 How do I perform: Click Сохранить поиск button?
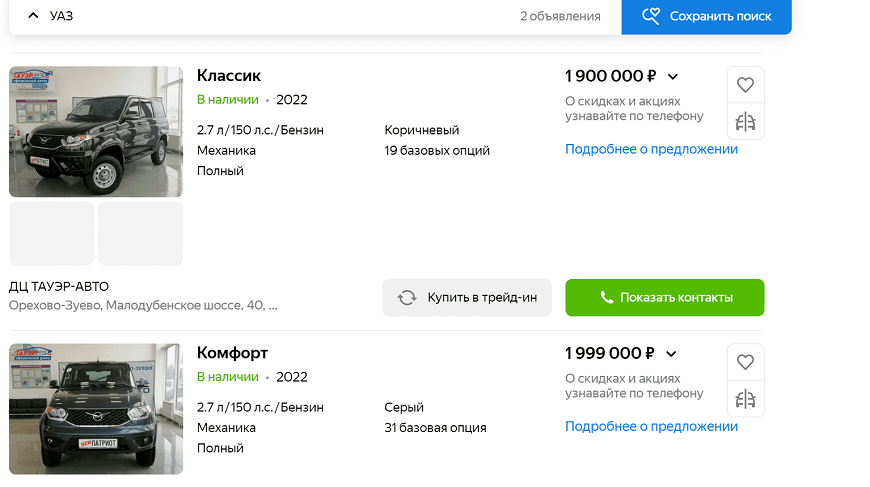[x=706, y=17]
